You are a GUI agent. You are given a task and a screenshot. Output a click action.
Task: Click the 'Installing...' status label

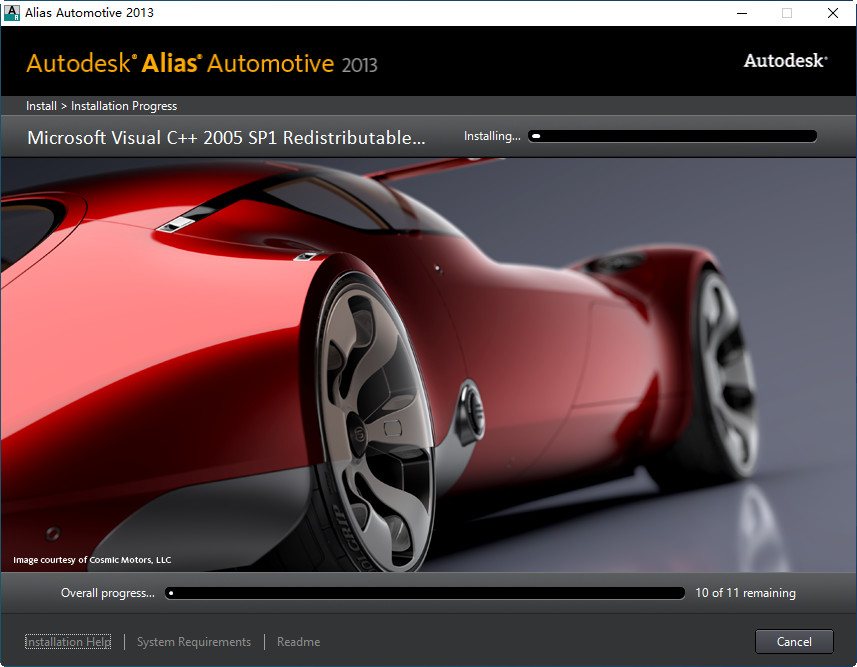492,136
